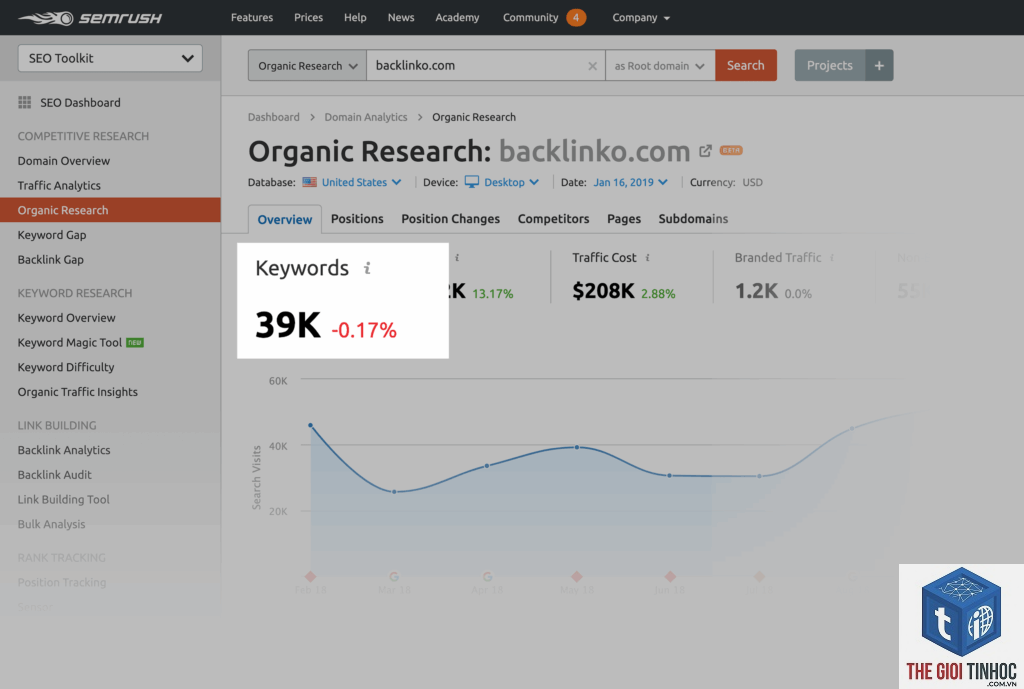
Task: Switch to the Pages tab
Action: click(624, 219)
